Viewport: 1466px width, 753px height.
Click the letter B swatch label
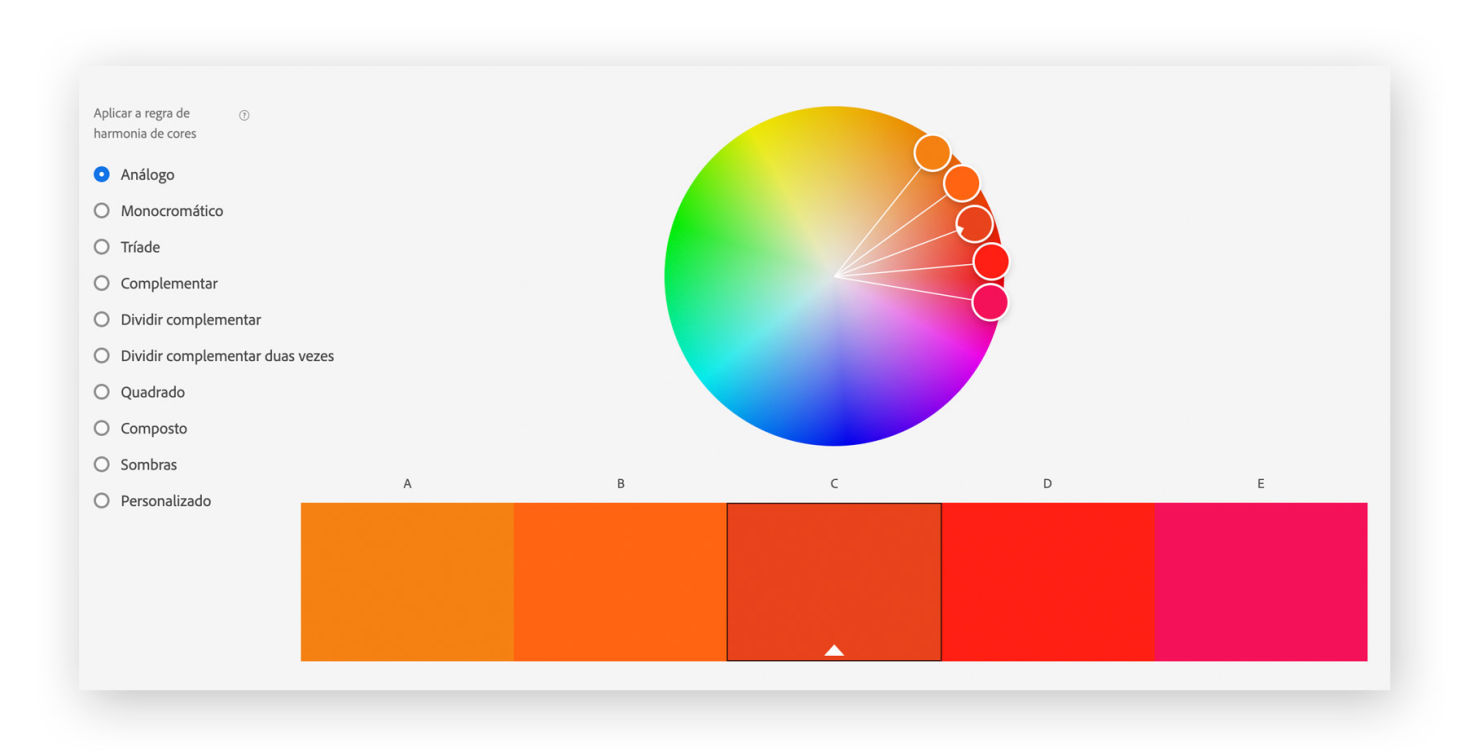(621, 484)
